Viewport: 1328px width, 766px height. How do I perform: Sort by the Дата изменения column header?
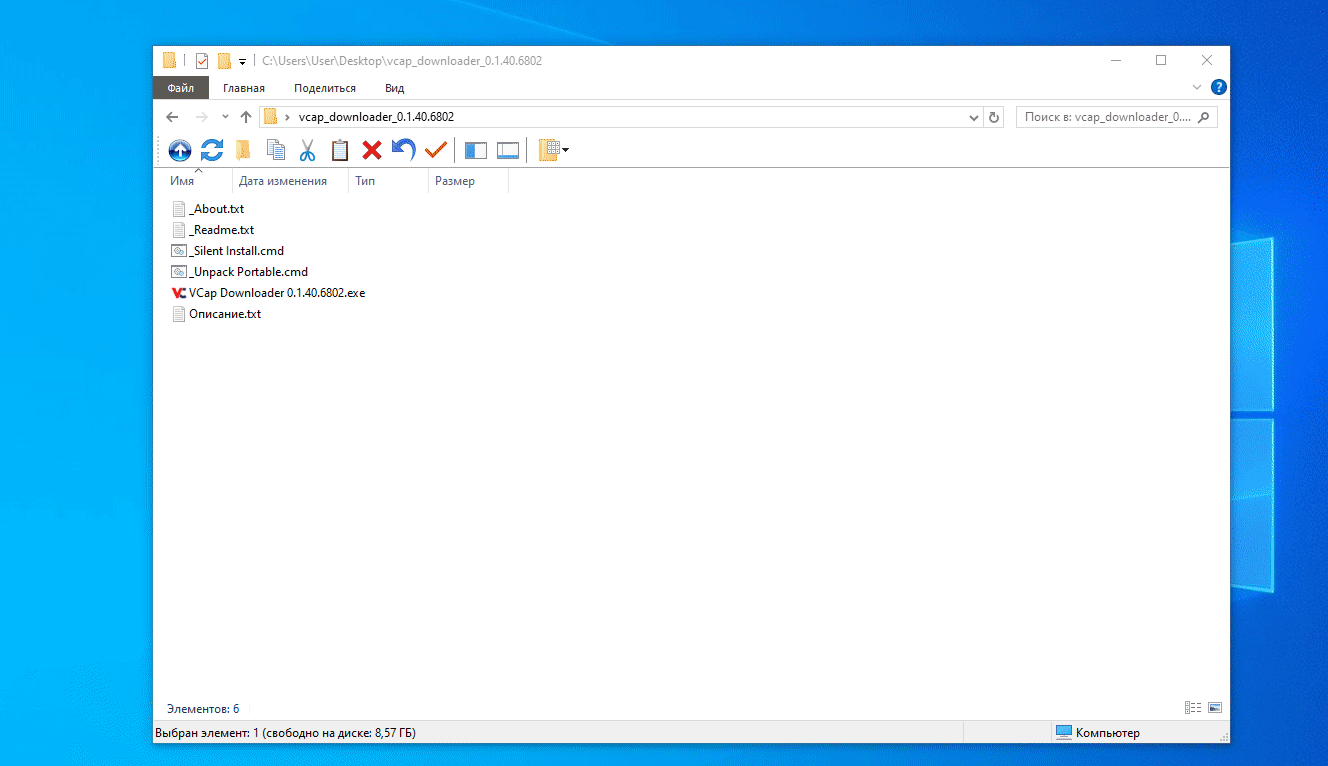point(283,181)
